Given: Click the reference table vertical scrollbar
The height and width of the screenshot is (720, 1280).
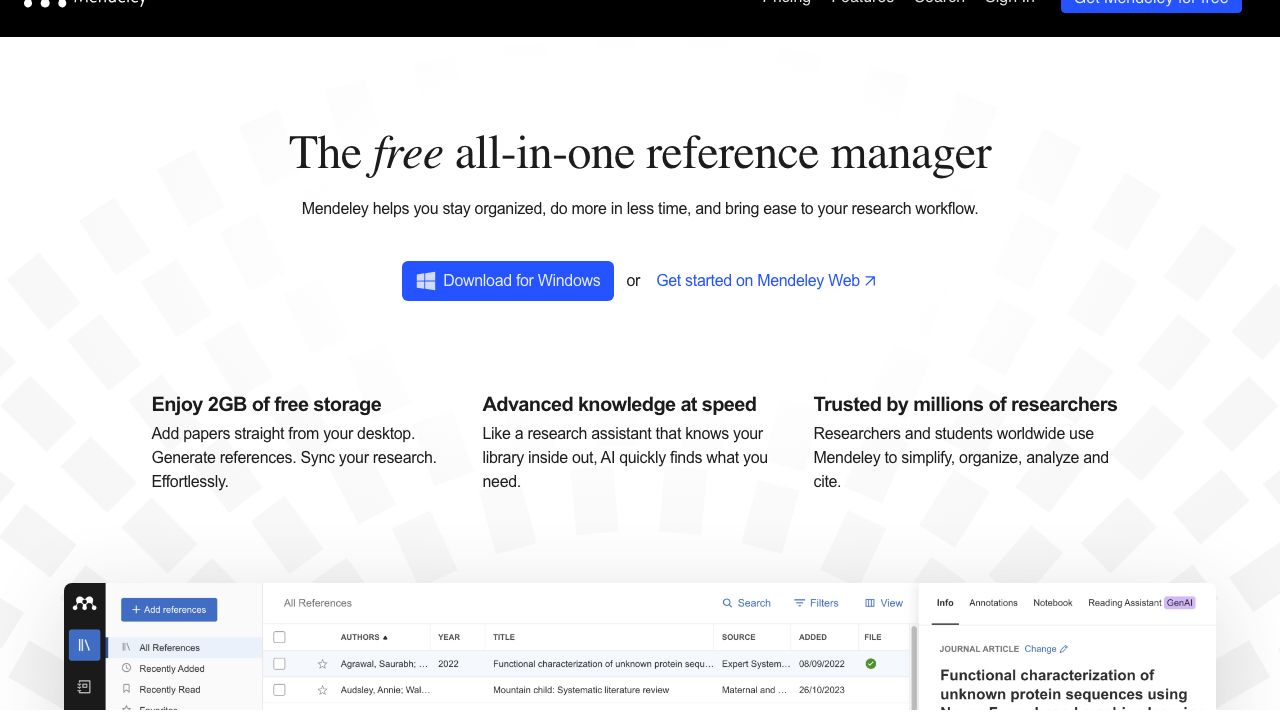Looking at the screenshot, I should point(914,667).
